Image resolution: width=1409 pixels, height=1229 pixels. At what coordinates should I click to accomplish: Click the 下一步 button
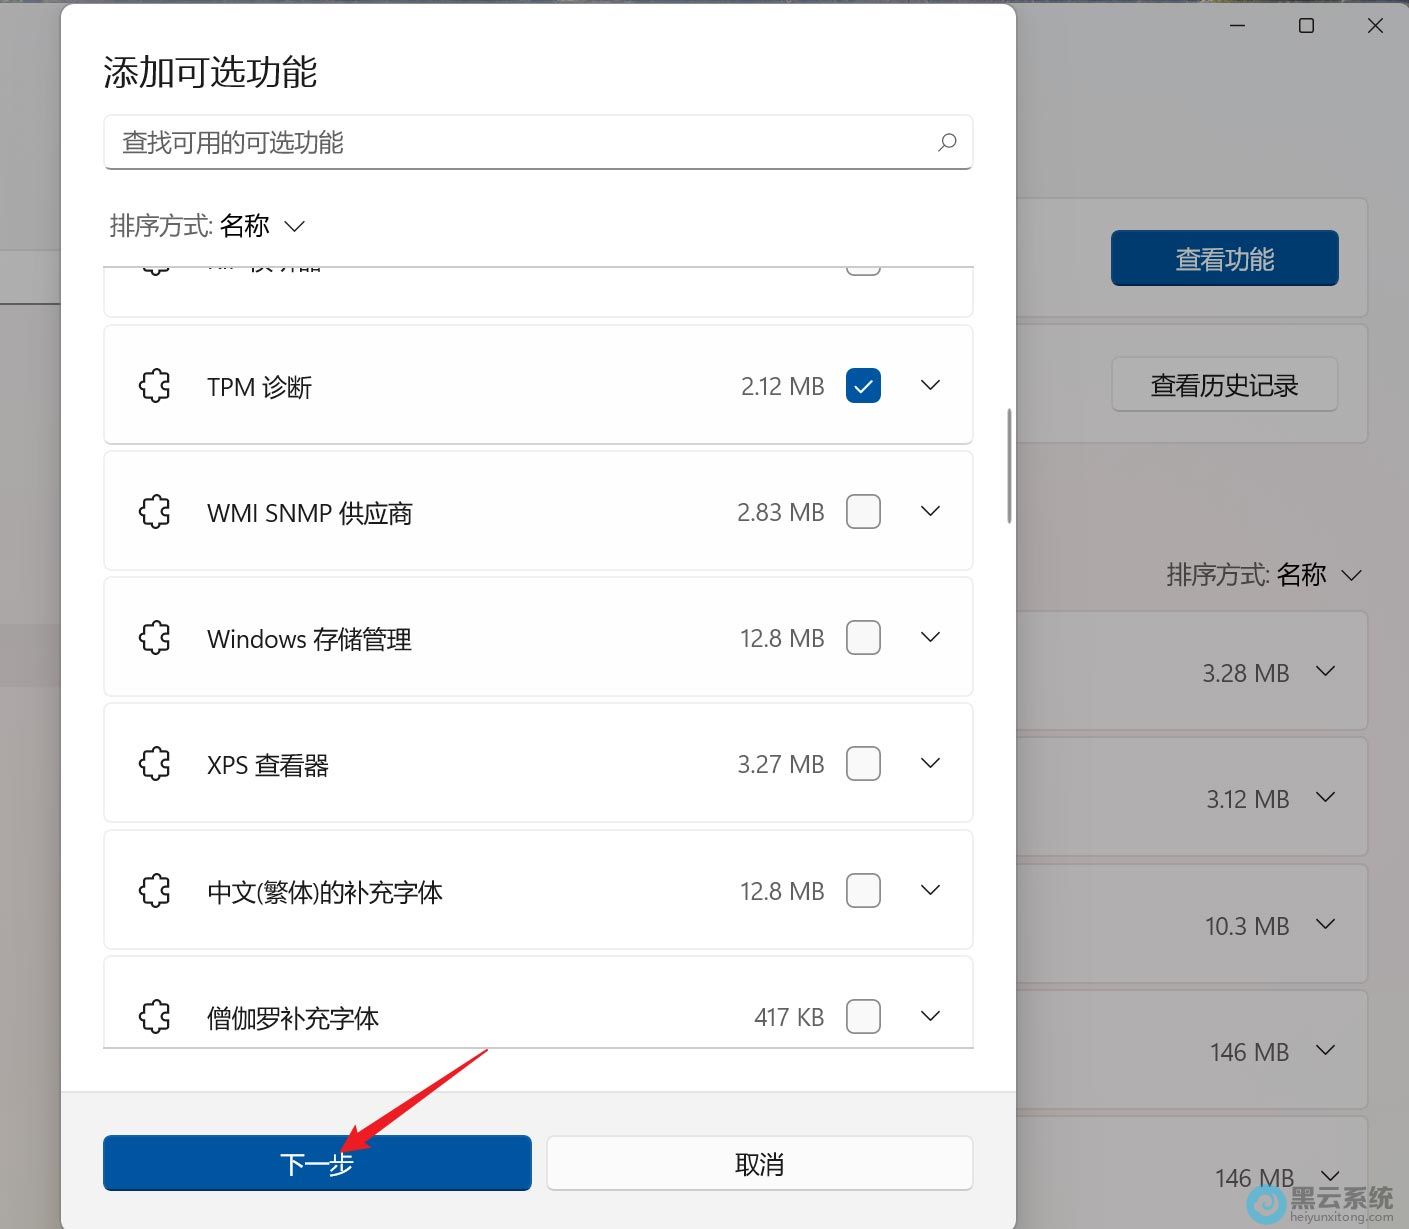317,1162
